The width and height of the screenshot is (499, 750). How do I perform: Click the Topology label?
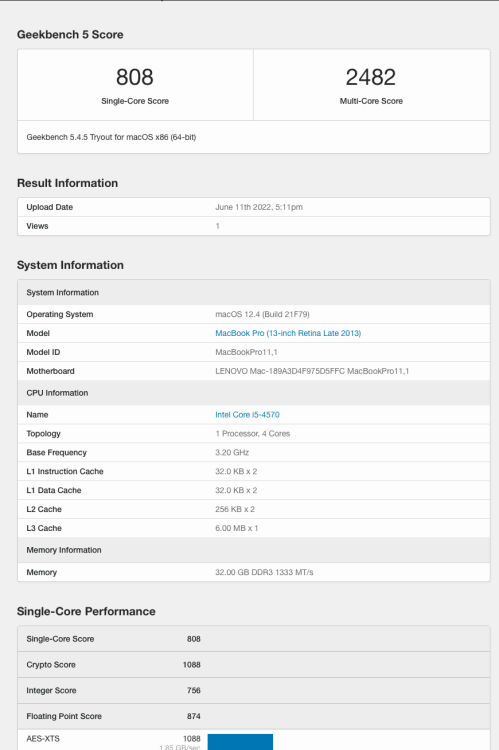click(44, 433)
